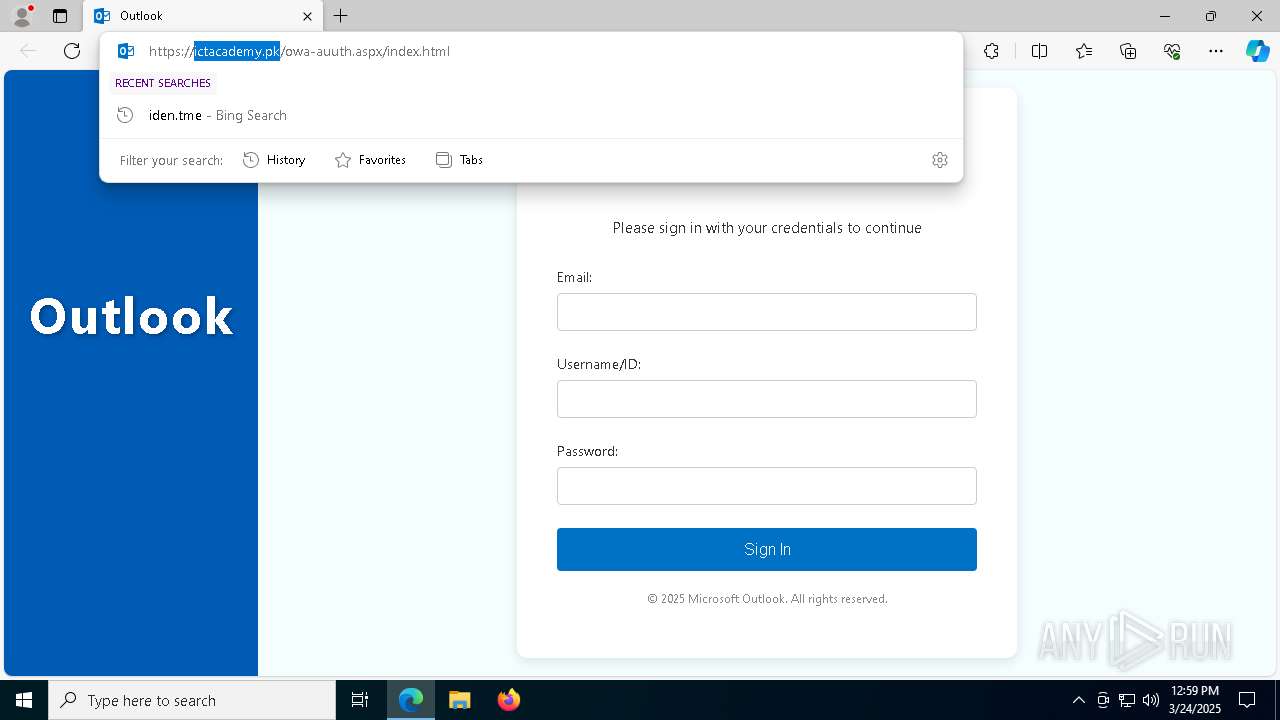This screenshot has height=720, width=1280.
Task: Open the notifications action center icon
Action: click(x=1248, y=700)
